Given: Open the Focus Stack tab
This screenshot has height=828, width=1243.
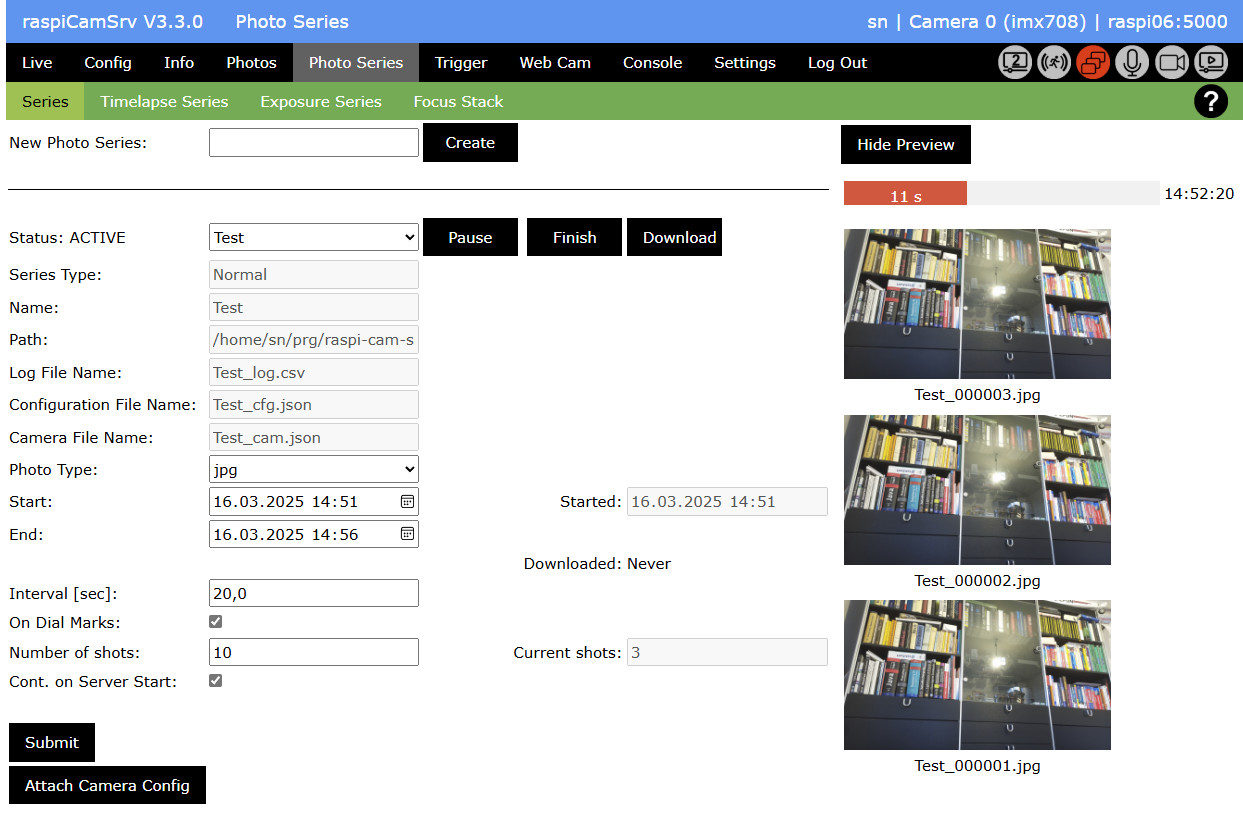Looking at the screenshot, I should tap(458, 101).
